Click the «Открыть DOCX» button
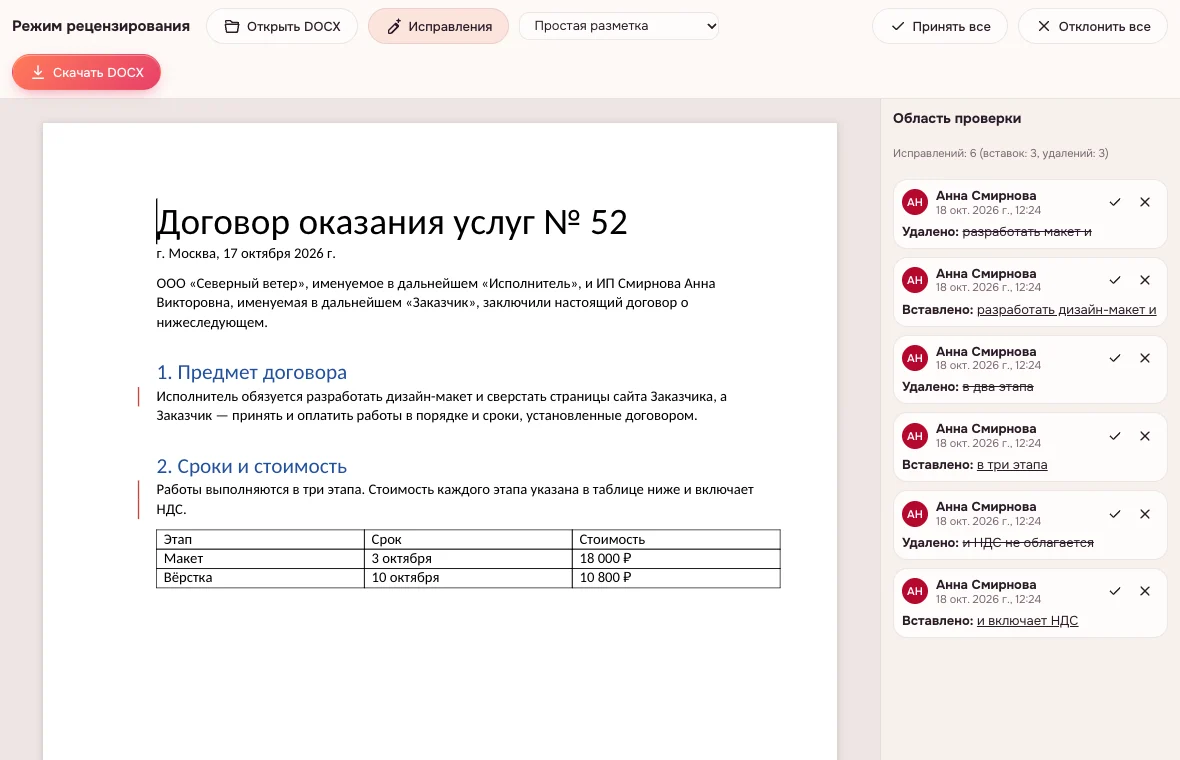1180x760 pixels. pos(281,26)
